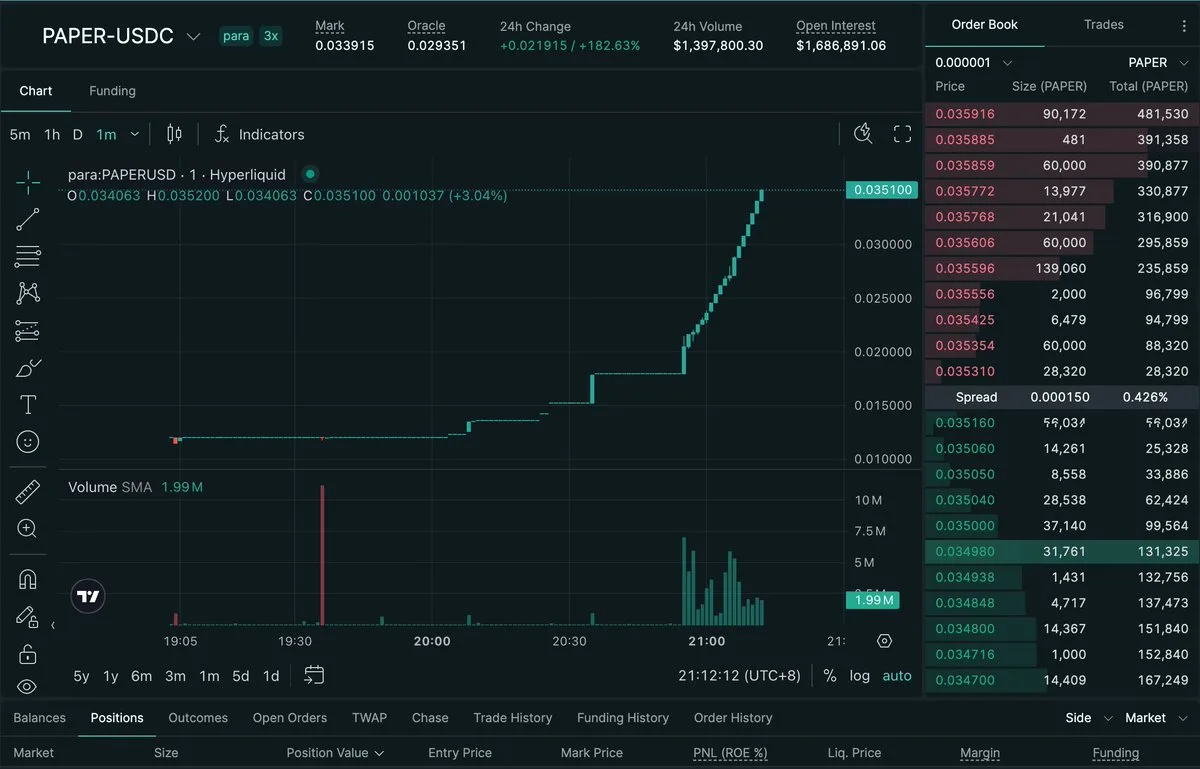This screenshot has width=1200, height=769.
Task: Toggle log scale on chart
Action: tap(860, 676)
